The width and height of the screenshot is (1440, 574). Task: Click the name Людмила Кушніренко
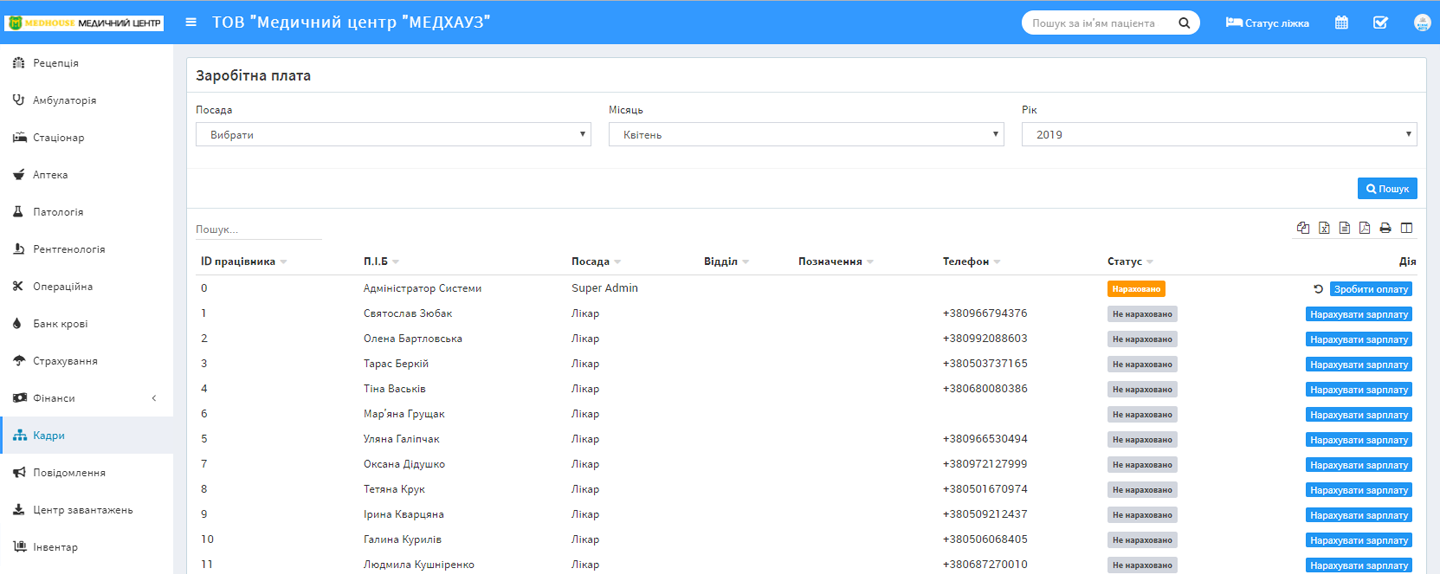tap(419, 564)
